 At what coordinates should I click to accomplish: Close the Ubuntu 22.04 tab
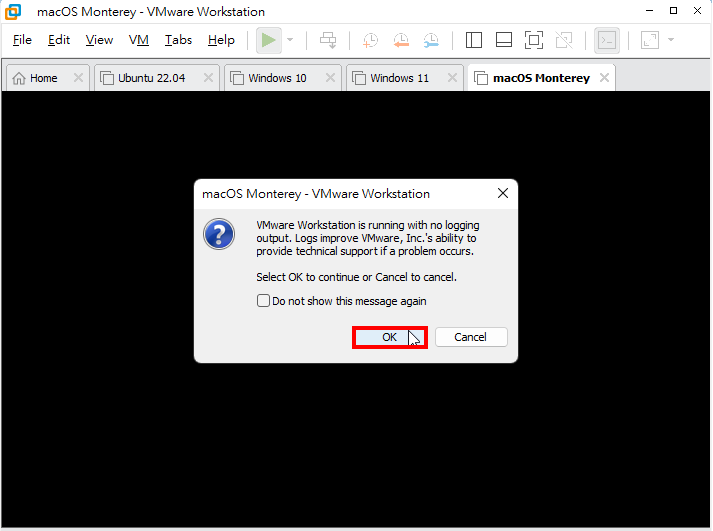coord(208,78)
